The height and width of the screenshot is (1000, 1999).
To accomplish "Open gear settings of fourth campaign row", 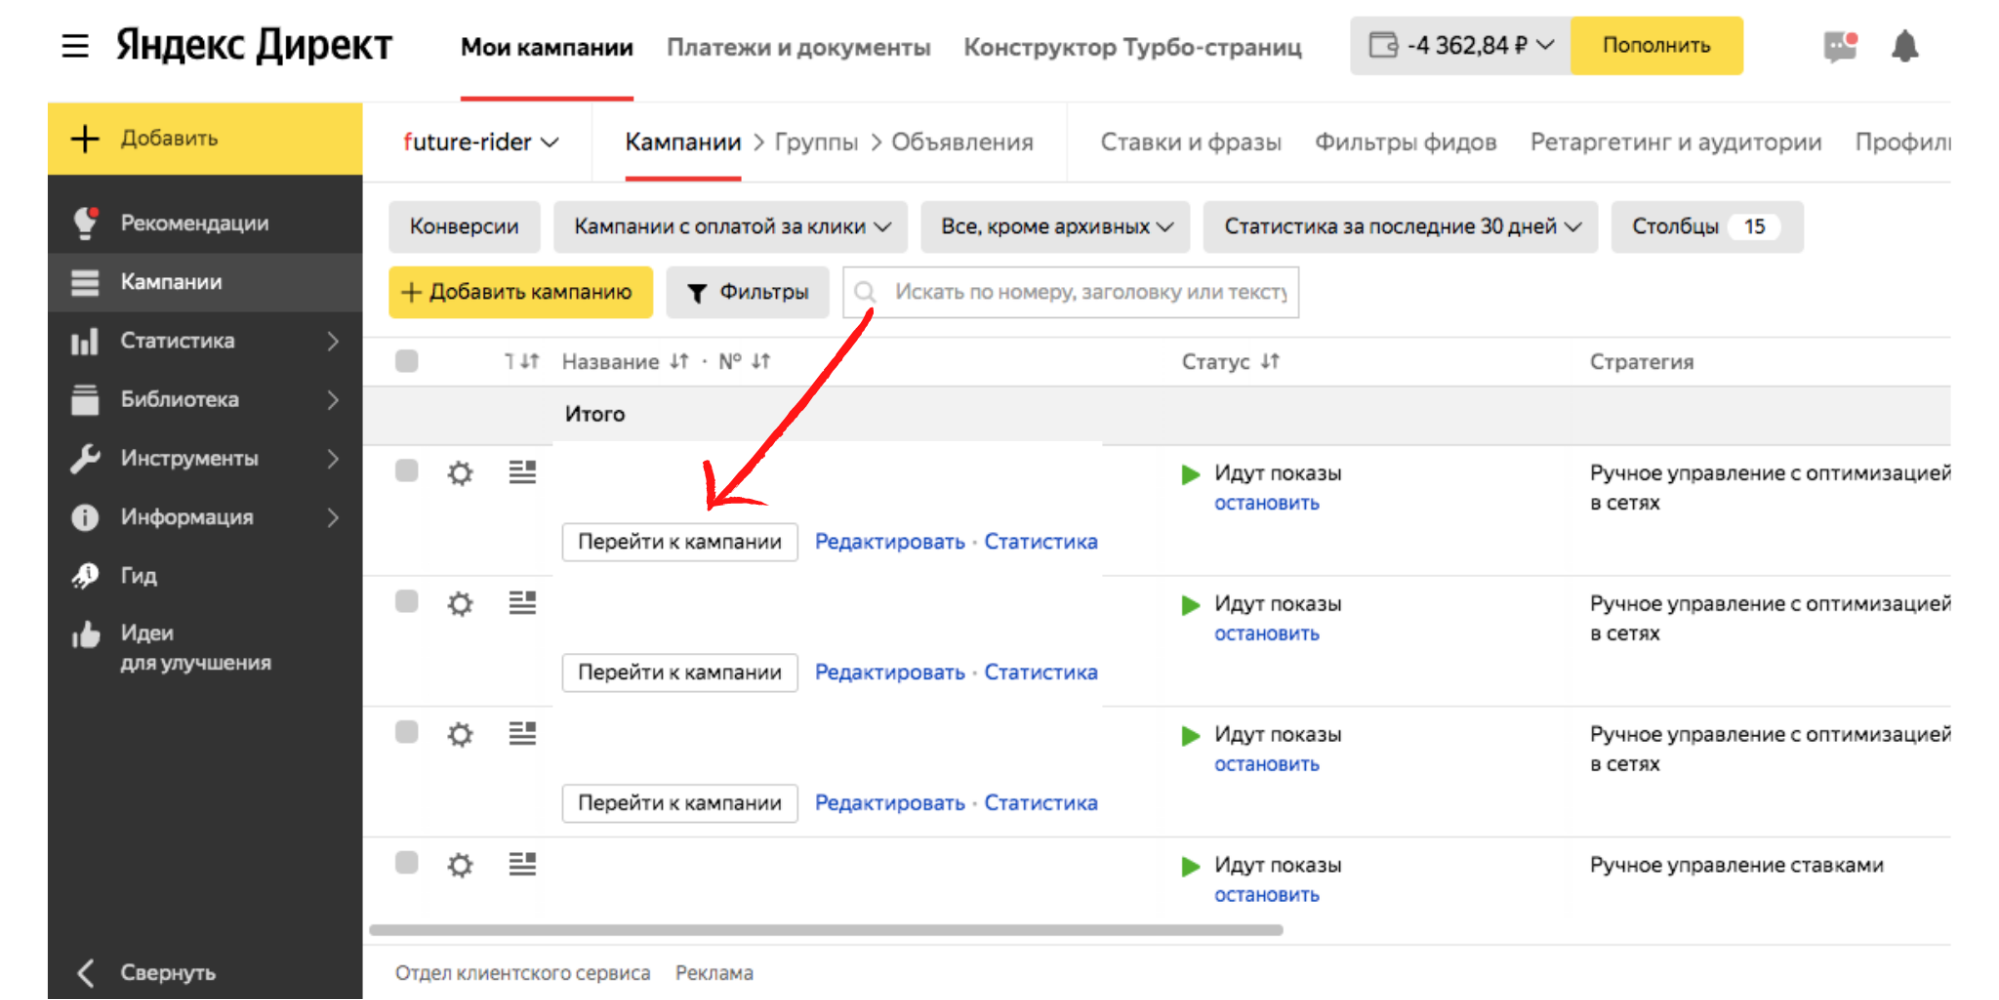I will [x=460, y=865].
